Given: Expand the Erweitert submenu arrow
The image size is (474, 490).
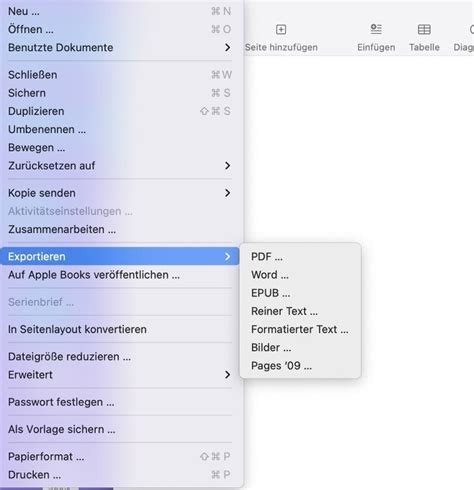Looking at the screenshot, I should point(227,375).
